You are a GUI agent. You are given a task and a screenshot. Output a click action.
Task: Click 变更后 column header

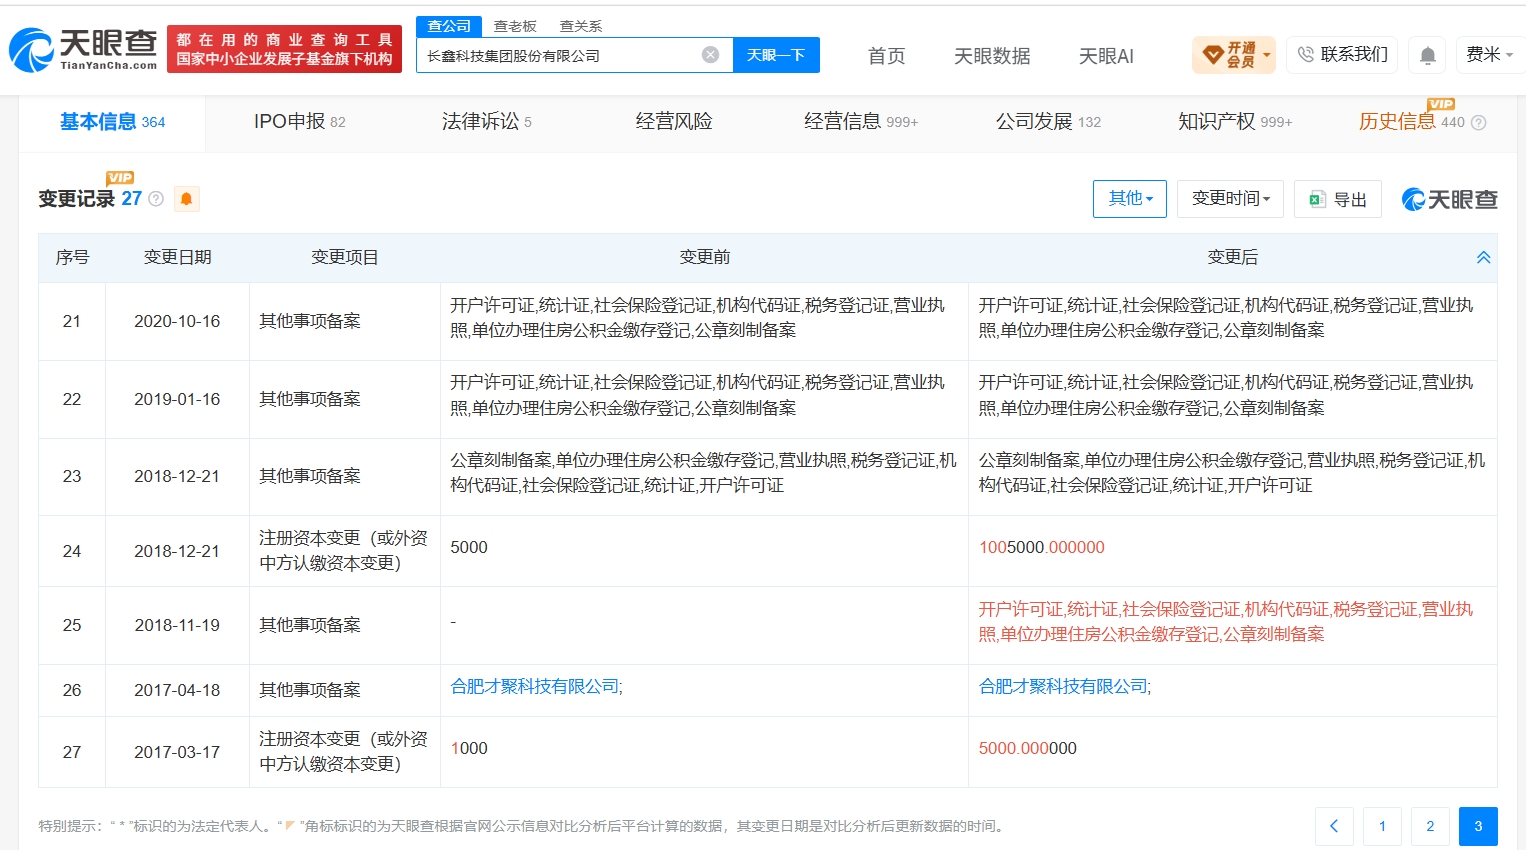[1233, 258]
